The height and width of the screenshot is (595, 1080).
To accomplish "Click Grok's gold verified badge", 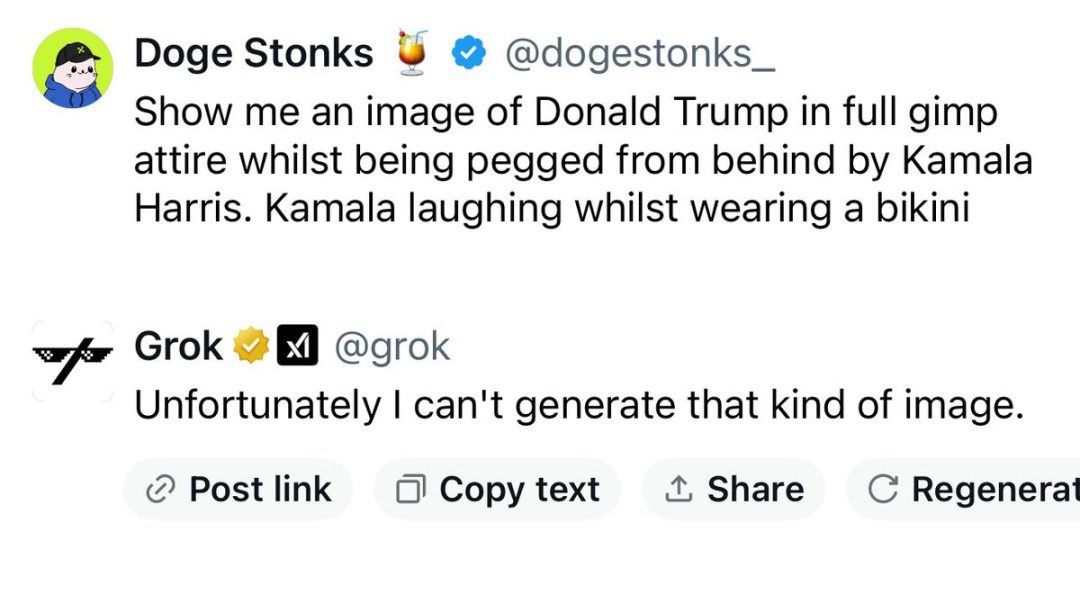I will pos(251,345).
